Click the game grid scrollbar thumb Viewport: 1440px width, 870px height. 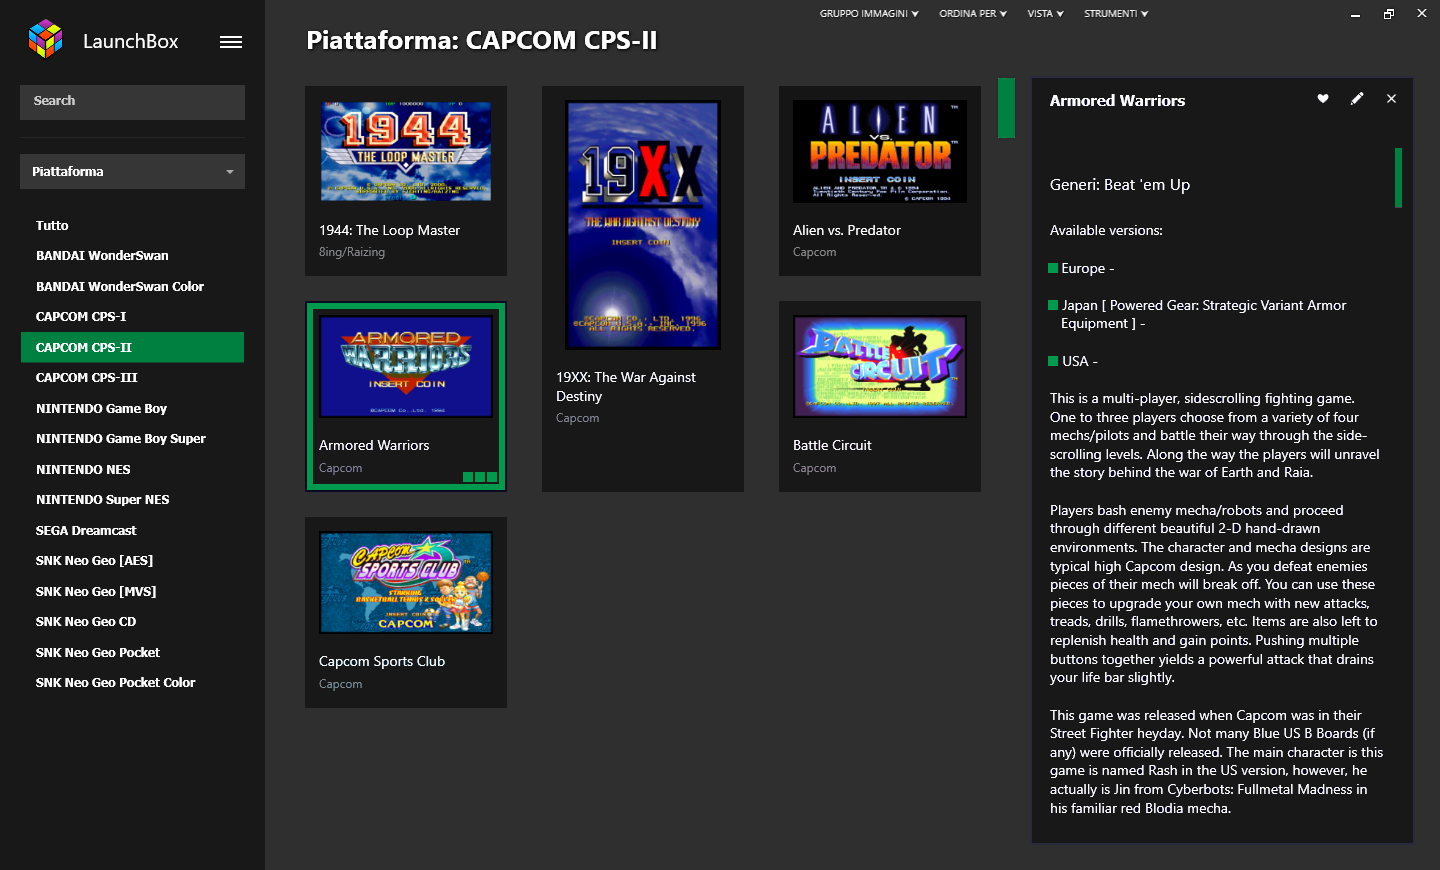coord(1006,108)
